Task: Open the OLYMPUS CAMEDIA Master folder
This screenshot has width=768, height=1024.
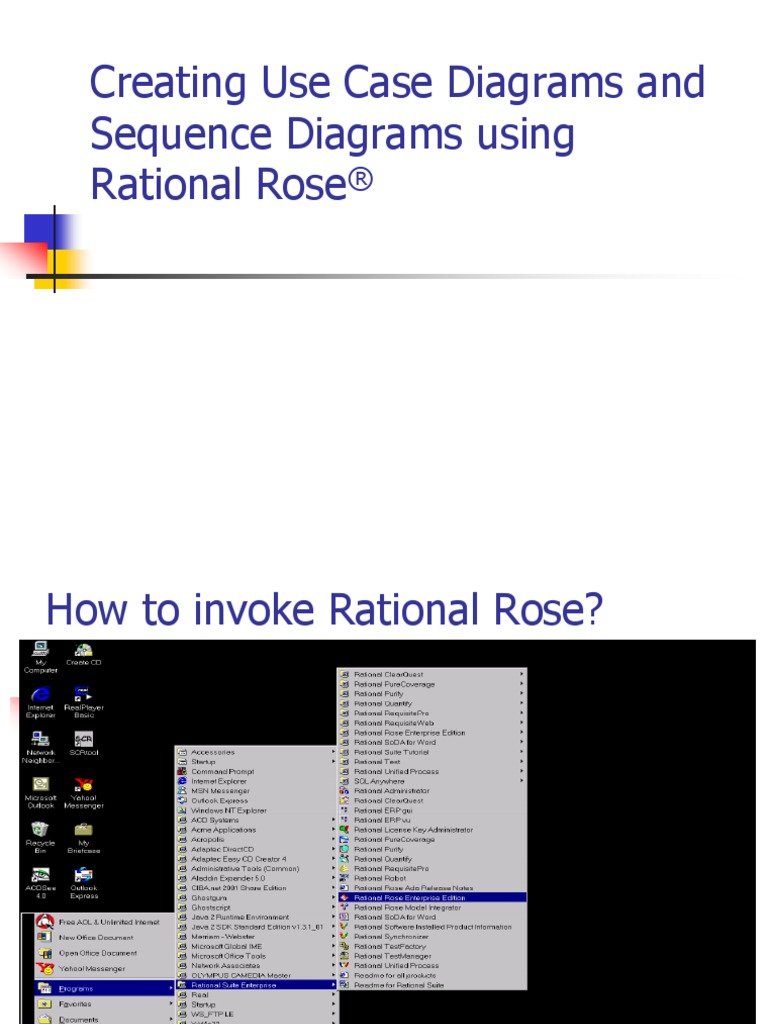Action: click(255, 975)
